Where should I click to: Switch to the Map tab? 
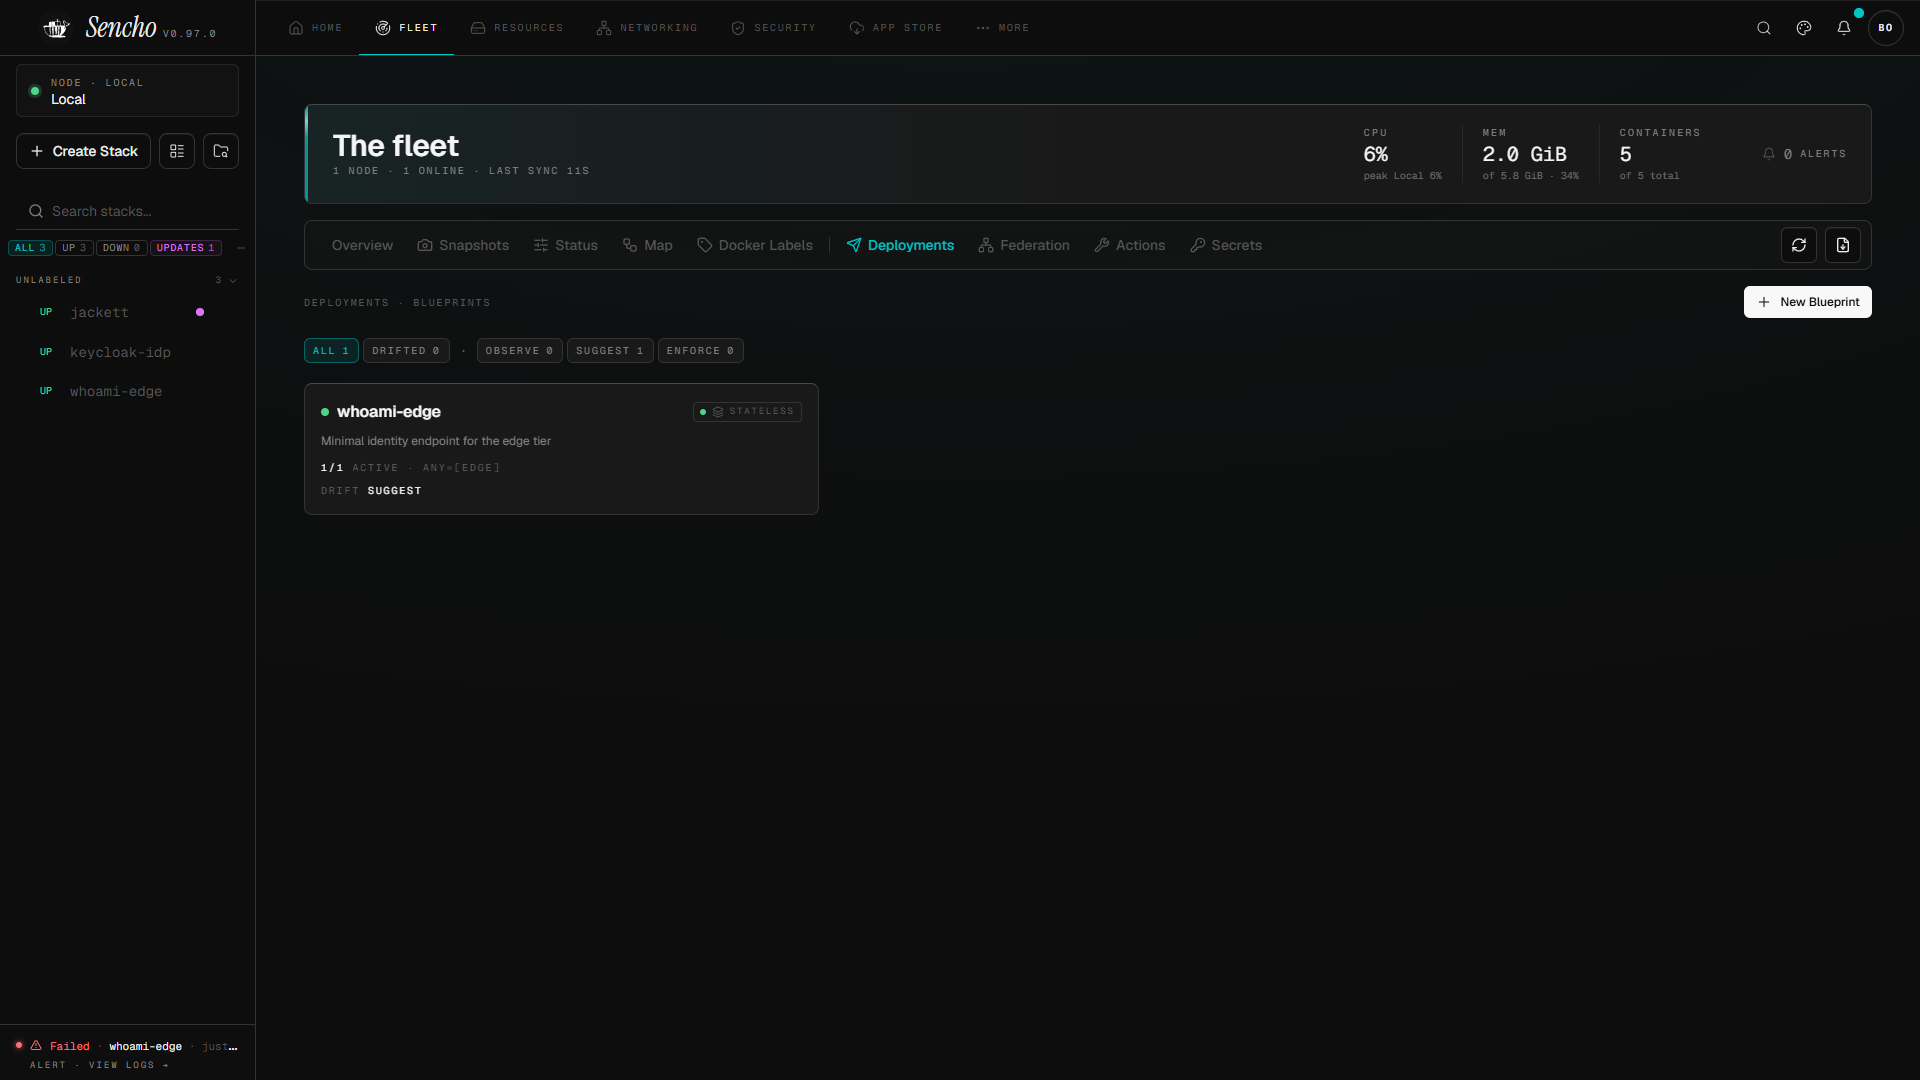(x=647, y=245)
